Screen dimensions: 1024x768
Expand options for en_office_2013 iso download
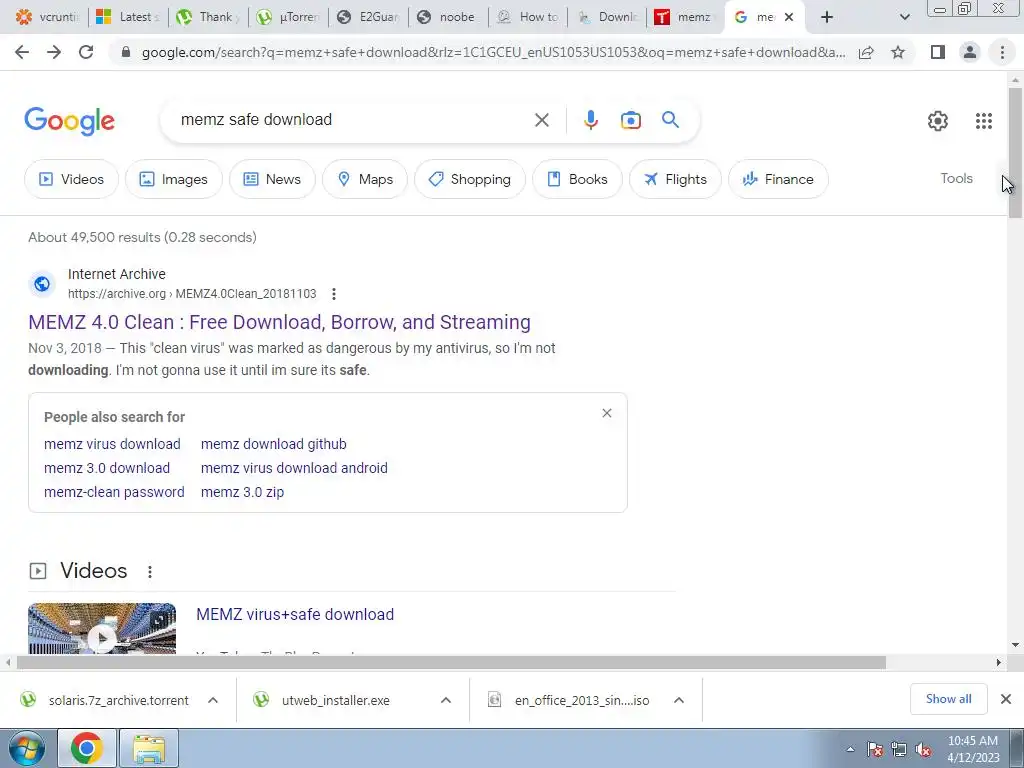pos(679,700)
